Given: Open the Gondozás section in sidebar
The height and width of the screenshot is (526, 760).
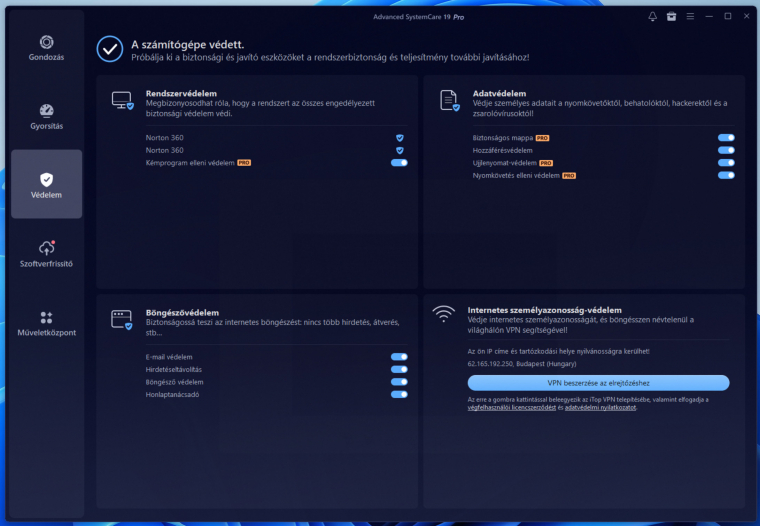Looking at the screenshot, I should point(46,47).
